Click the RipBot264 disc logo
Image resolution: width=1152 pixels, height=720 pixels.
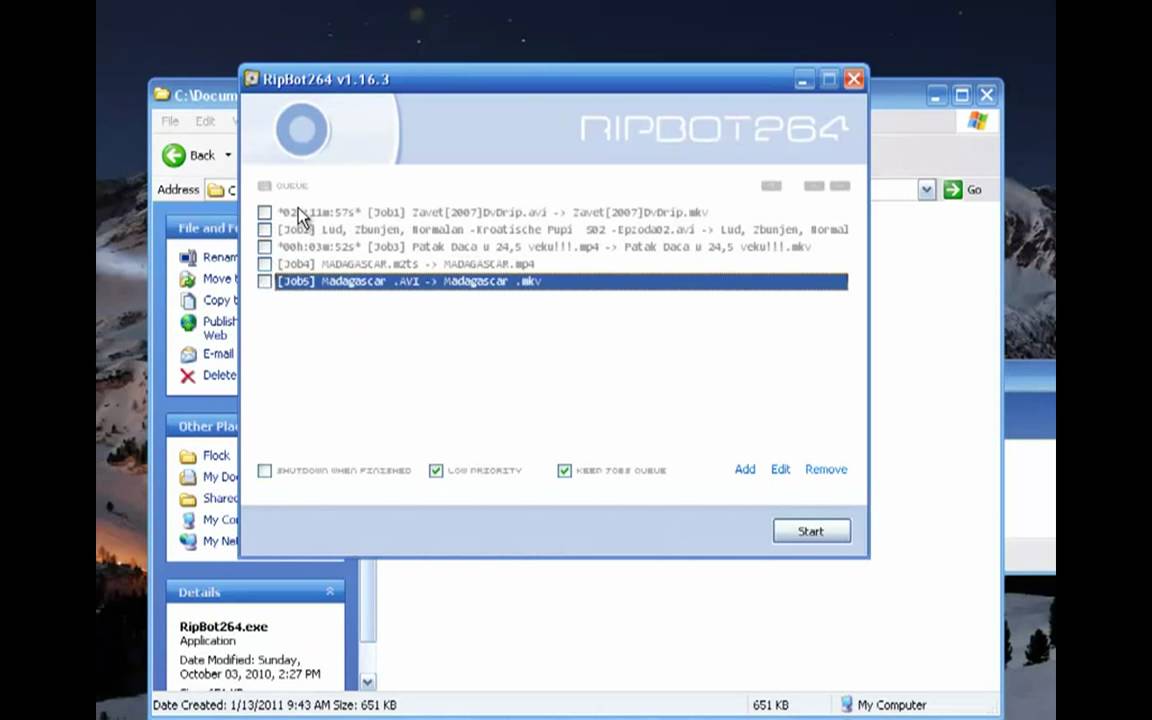302,129
